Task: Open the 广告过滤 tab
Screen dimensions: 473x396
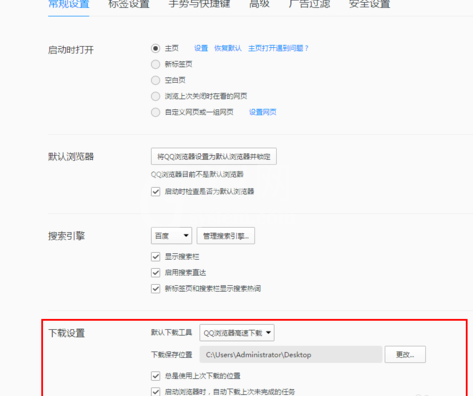Action: click(309, 4)
